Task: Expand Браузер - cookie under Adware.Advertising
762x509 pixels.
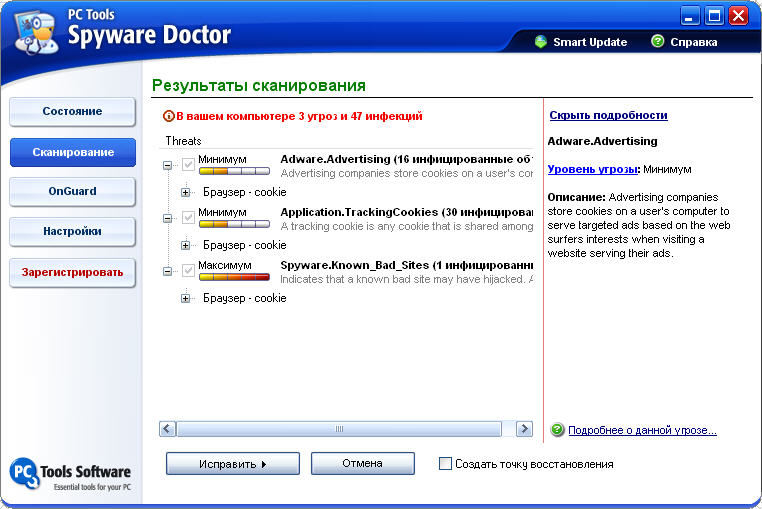Action: click(x=186, y=193)
